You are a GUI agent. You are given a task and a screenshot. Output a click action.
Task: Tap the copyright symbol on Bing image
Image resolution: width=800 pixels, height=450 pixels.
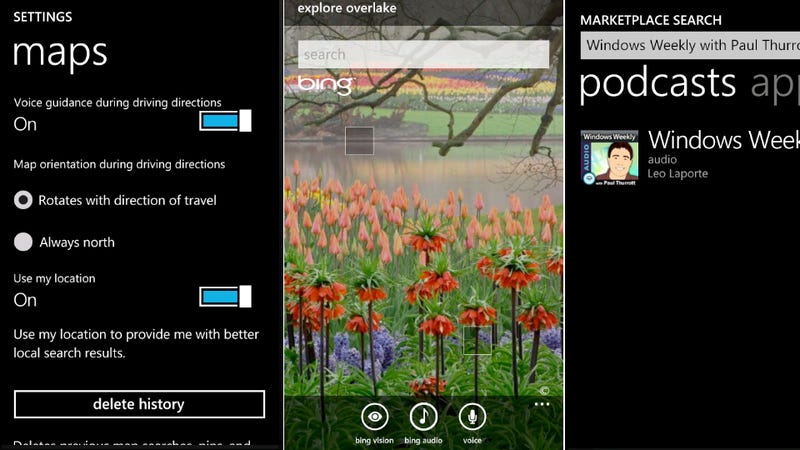coord(544,391)
